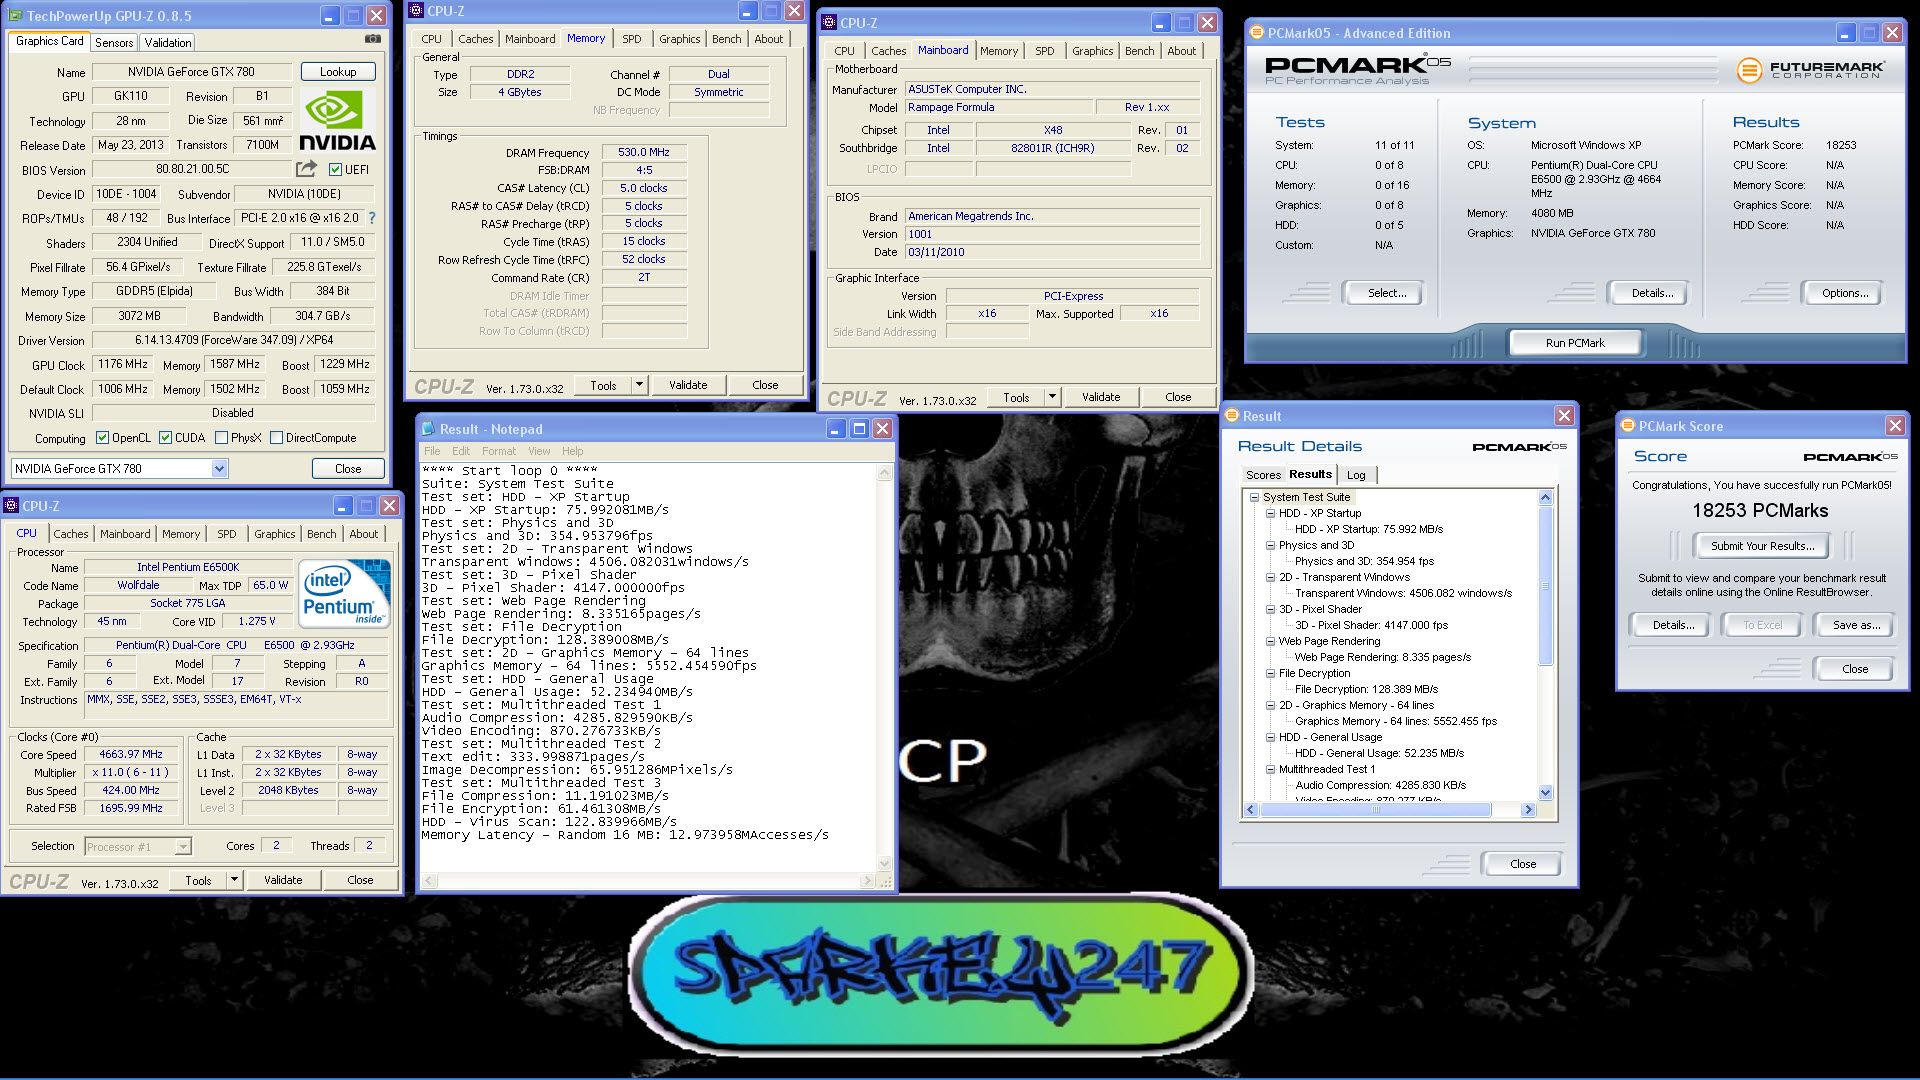Click scroll-down arrow in Result Details tree
This screenshot has width=1920, height=1080.
[x=1545, y=793]
